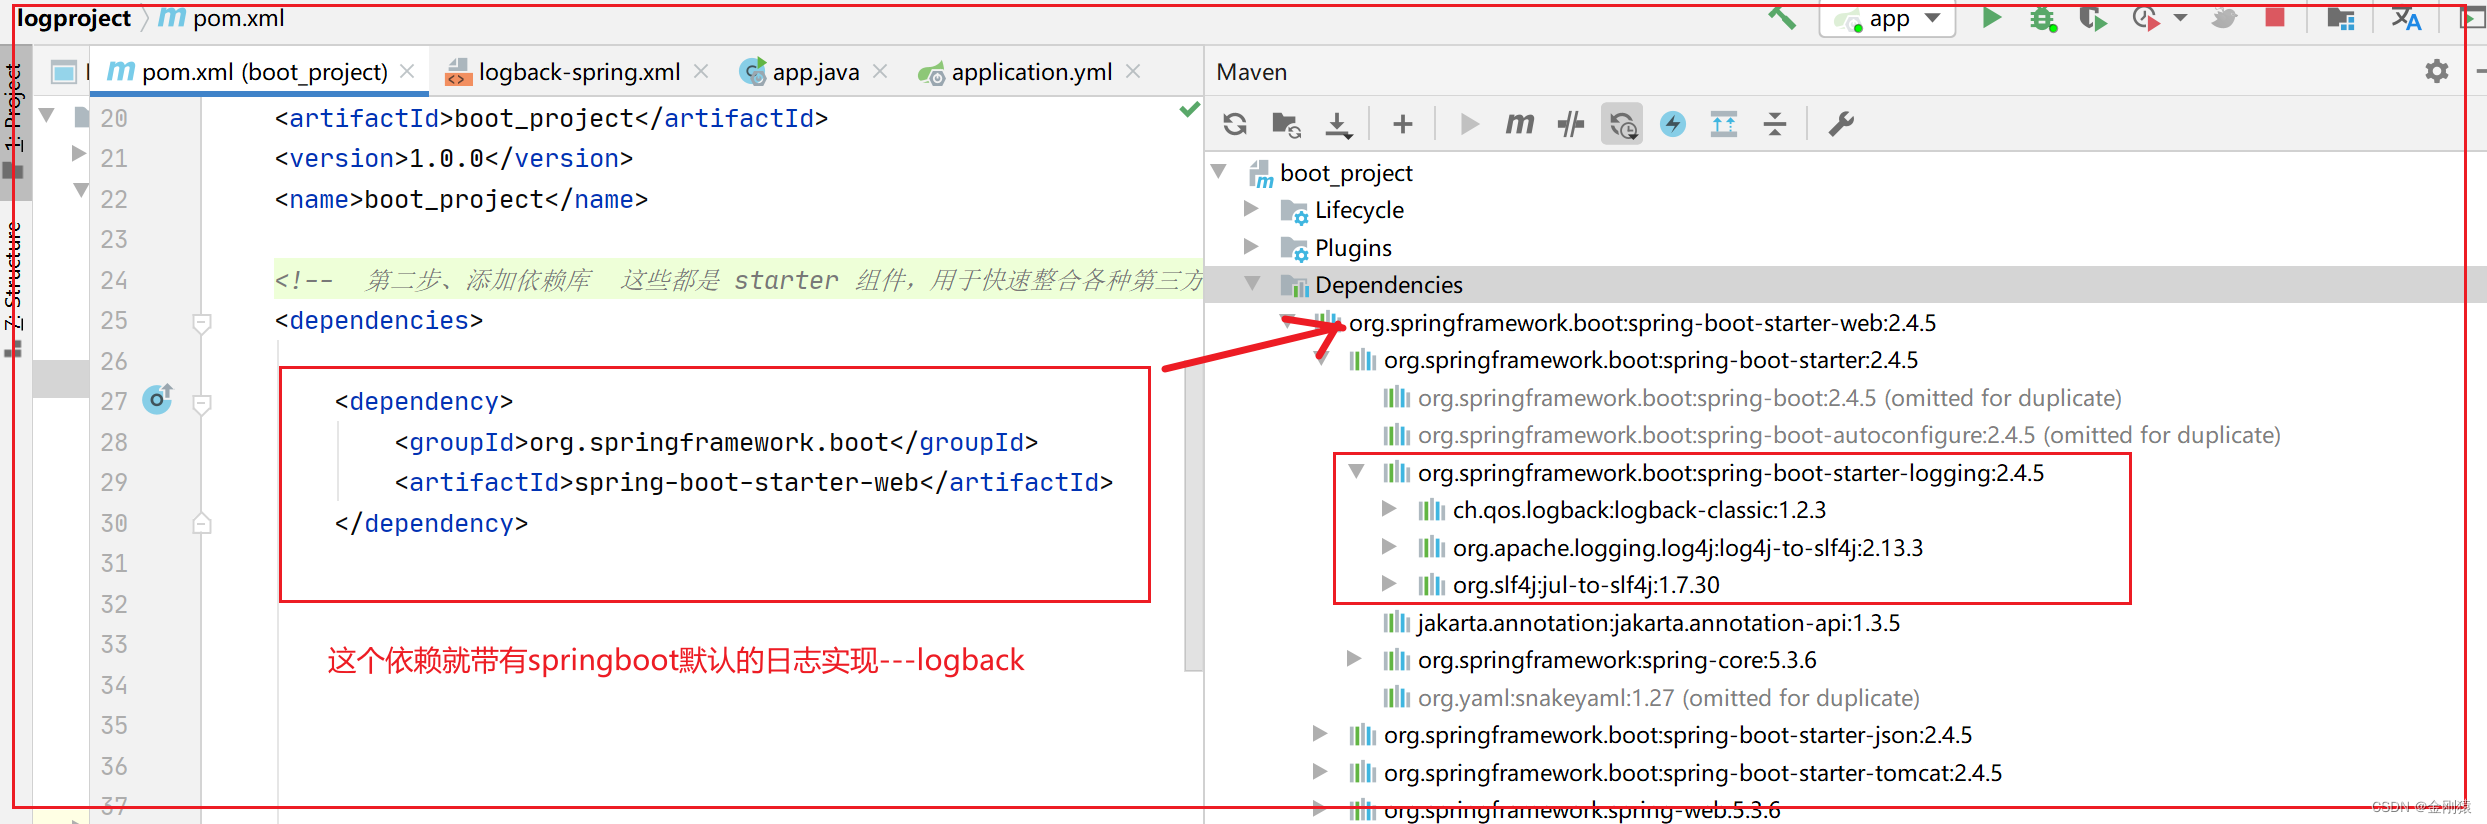Execute Maven goal

[x=1519, y=124]
